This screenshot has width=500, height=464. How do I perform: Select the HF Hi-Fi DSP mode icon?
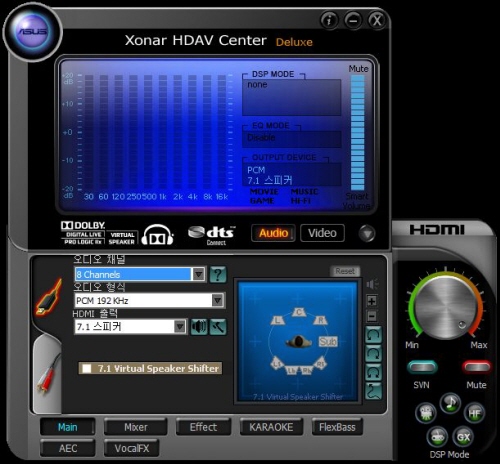[474, 413]
